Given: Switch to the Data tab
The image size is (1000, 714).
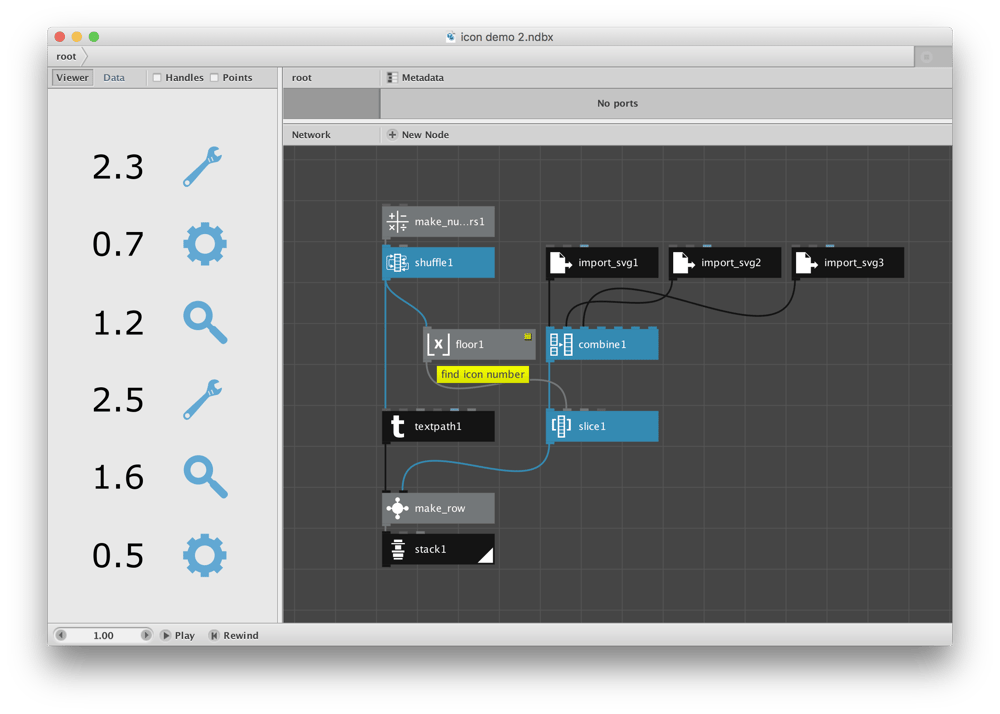Looking at the screenshot, I should [114, 78].
